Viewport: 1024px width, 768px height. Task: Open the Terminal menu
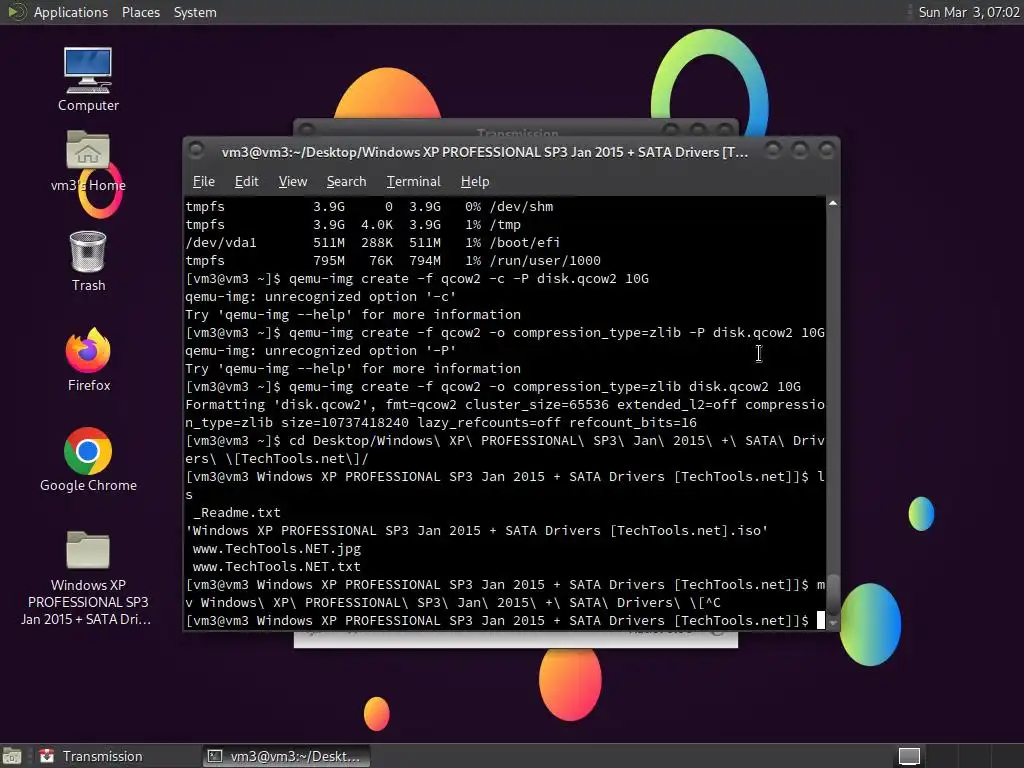tap(413, 182)
